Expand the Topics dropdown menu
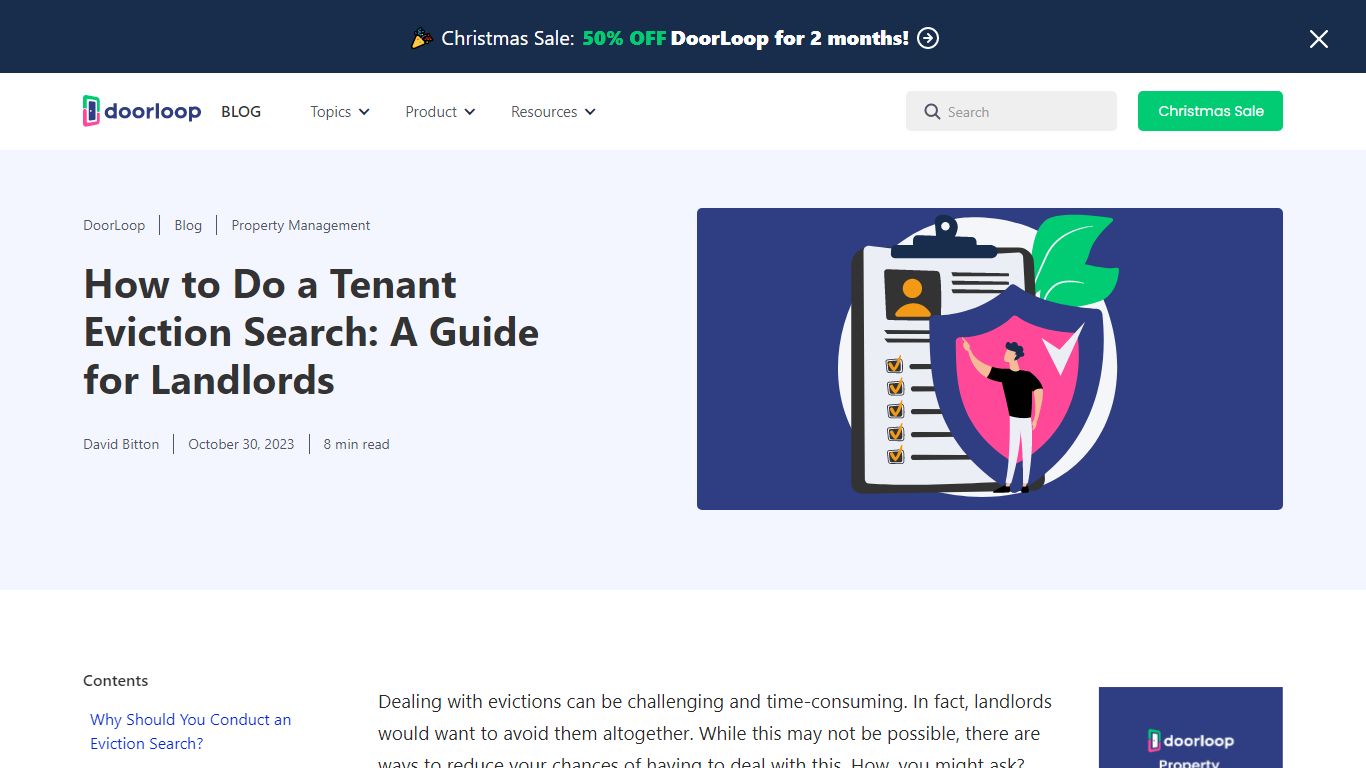 click(340, 112)
